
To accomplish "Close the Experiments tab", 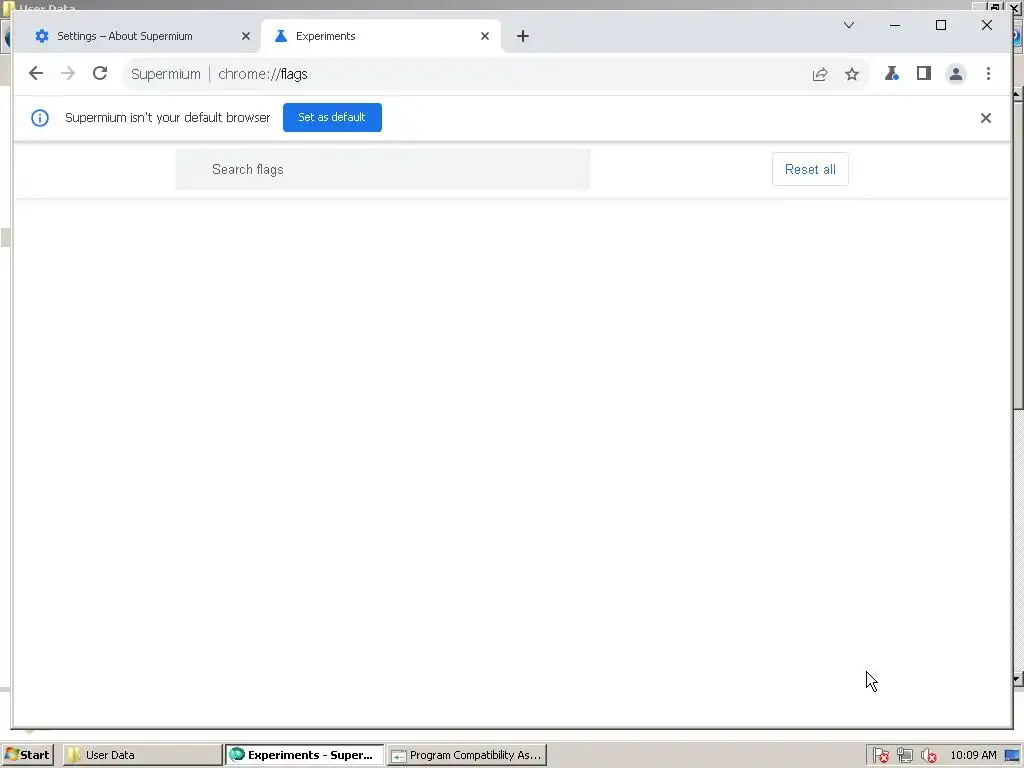I will 485,36.
